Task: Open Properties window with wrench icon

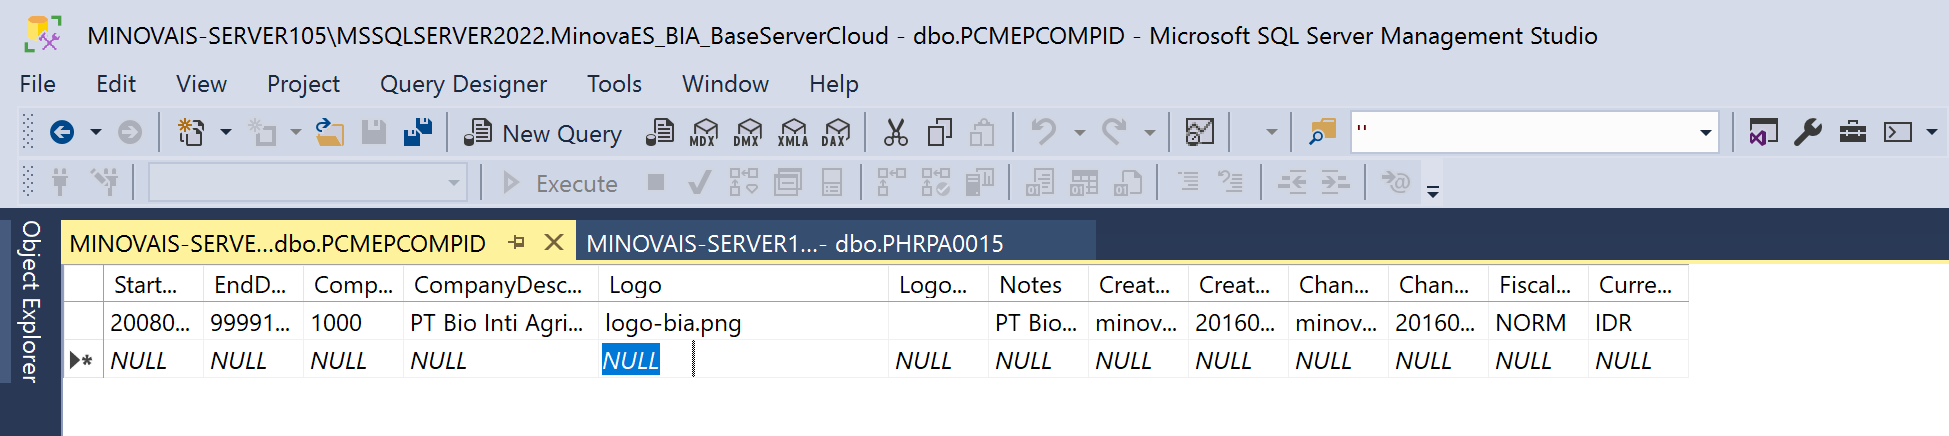Action: [1807, 132]
